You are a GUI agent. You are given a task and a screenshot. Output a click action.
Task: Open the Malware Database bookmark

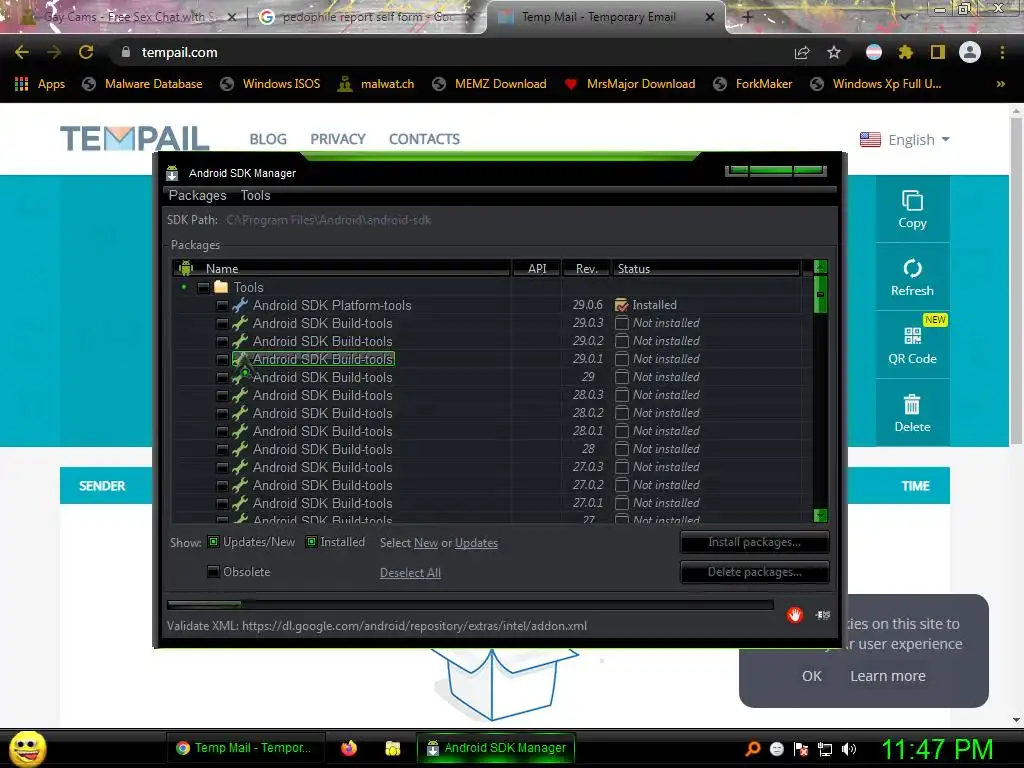click(x=142, y=84)
